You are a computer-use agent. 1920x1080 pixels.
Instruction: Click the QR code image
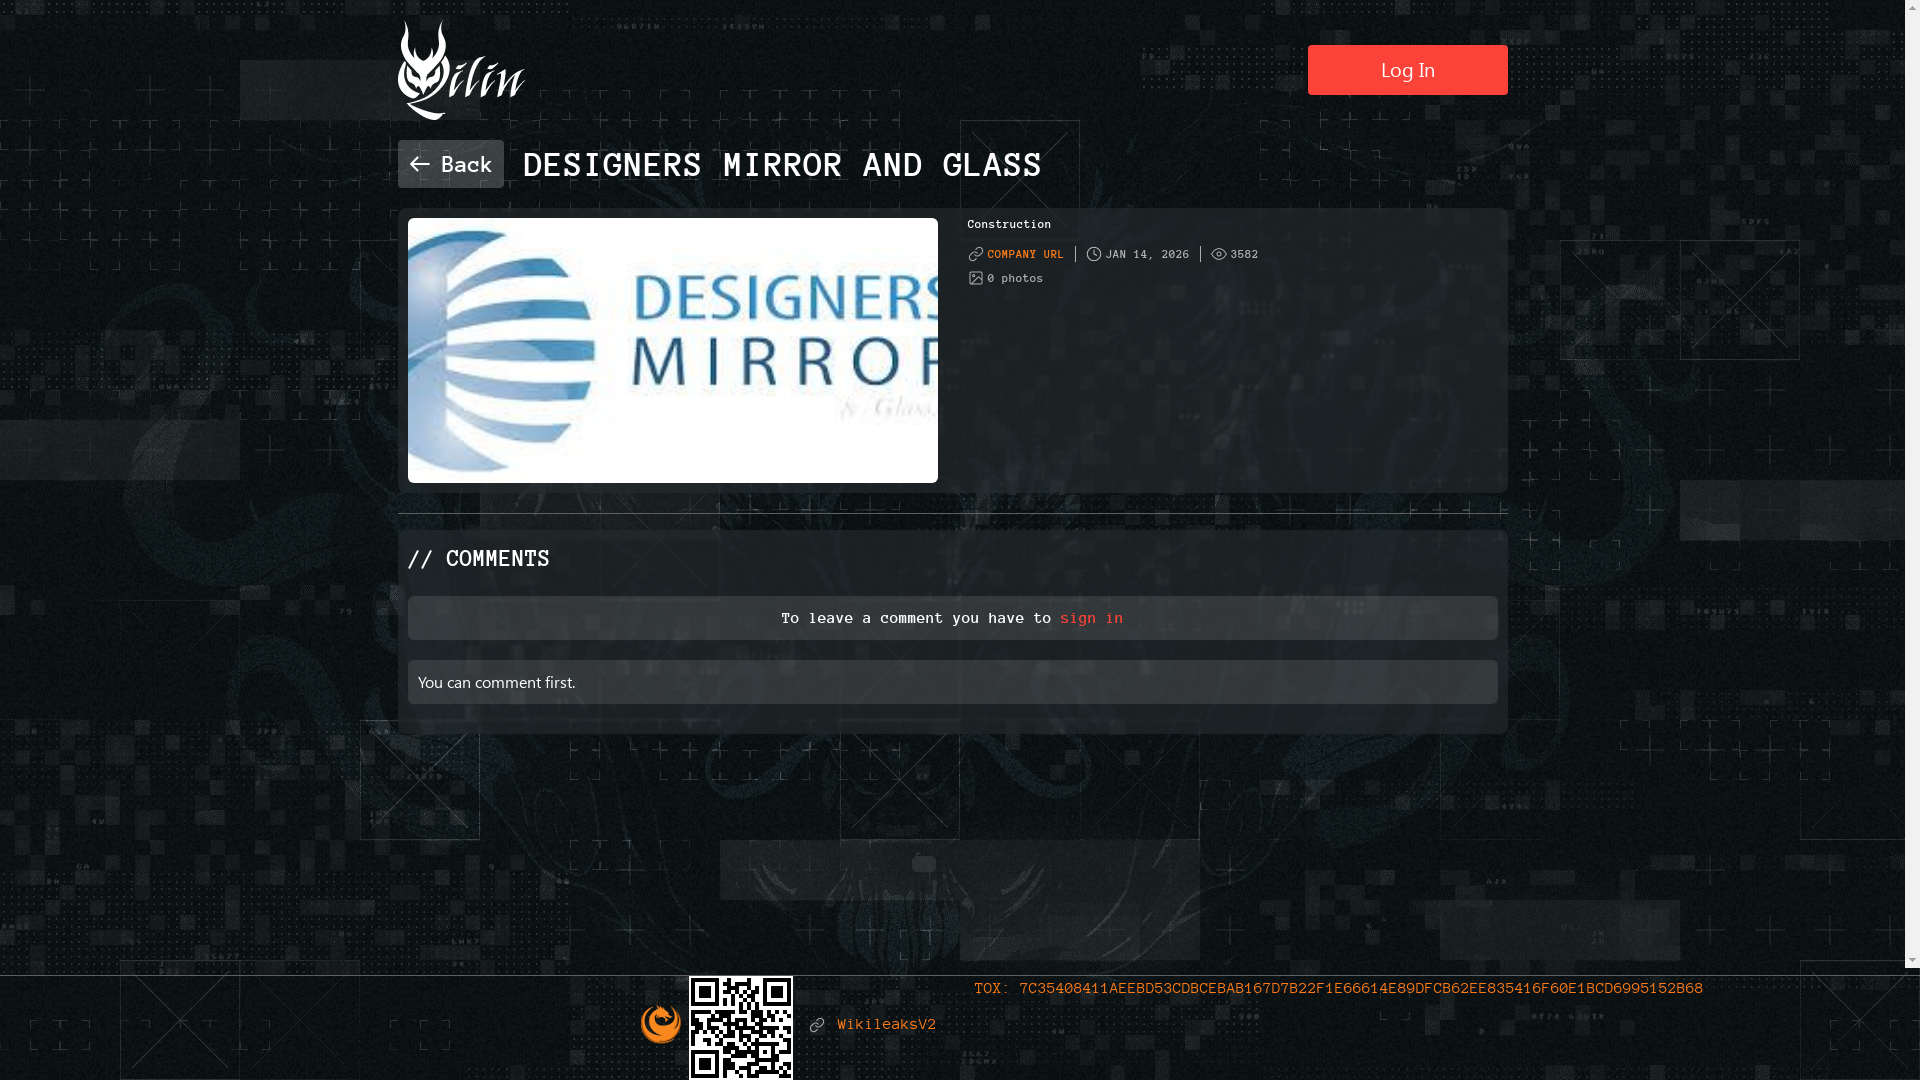pos(740,1027)
